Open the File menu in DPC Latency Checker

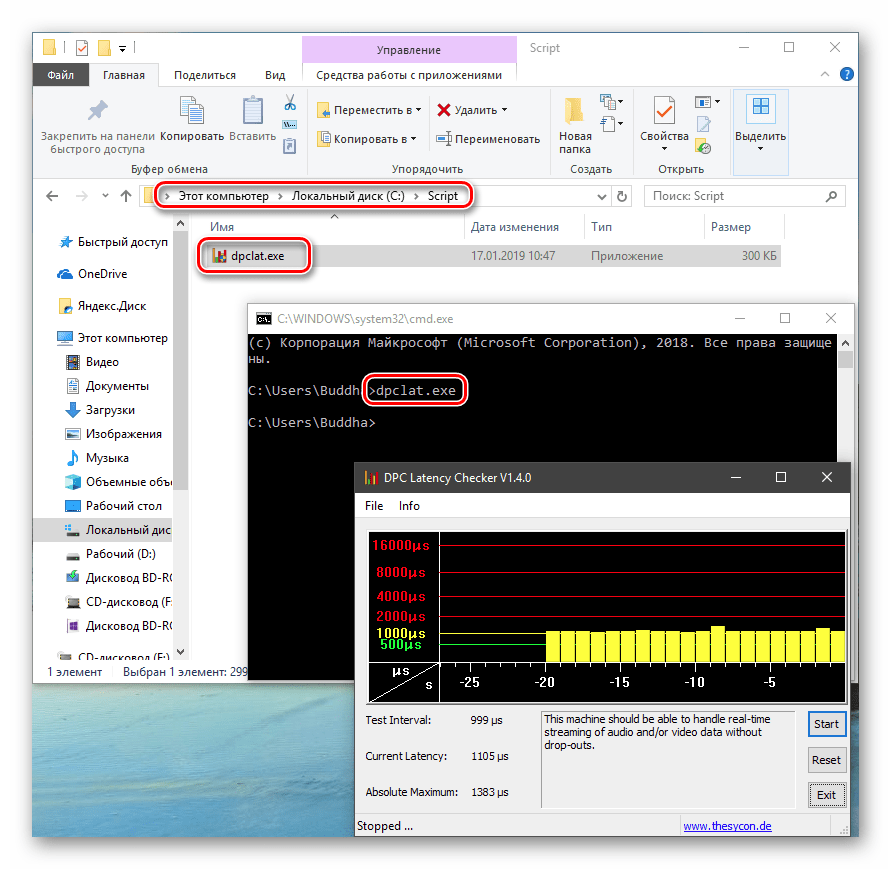click(x=374, y=506)
